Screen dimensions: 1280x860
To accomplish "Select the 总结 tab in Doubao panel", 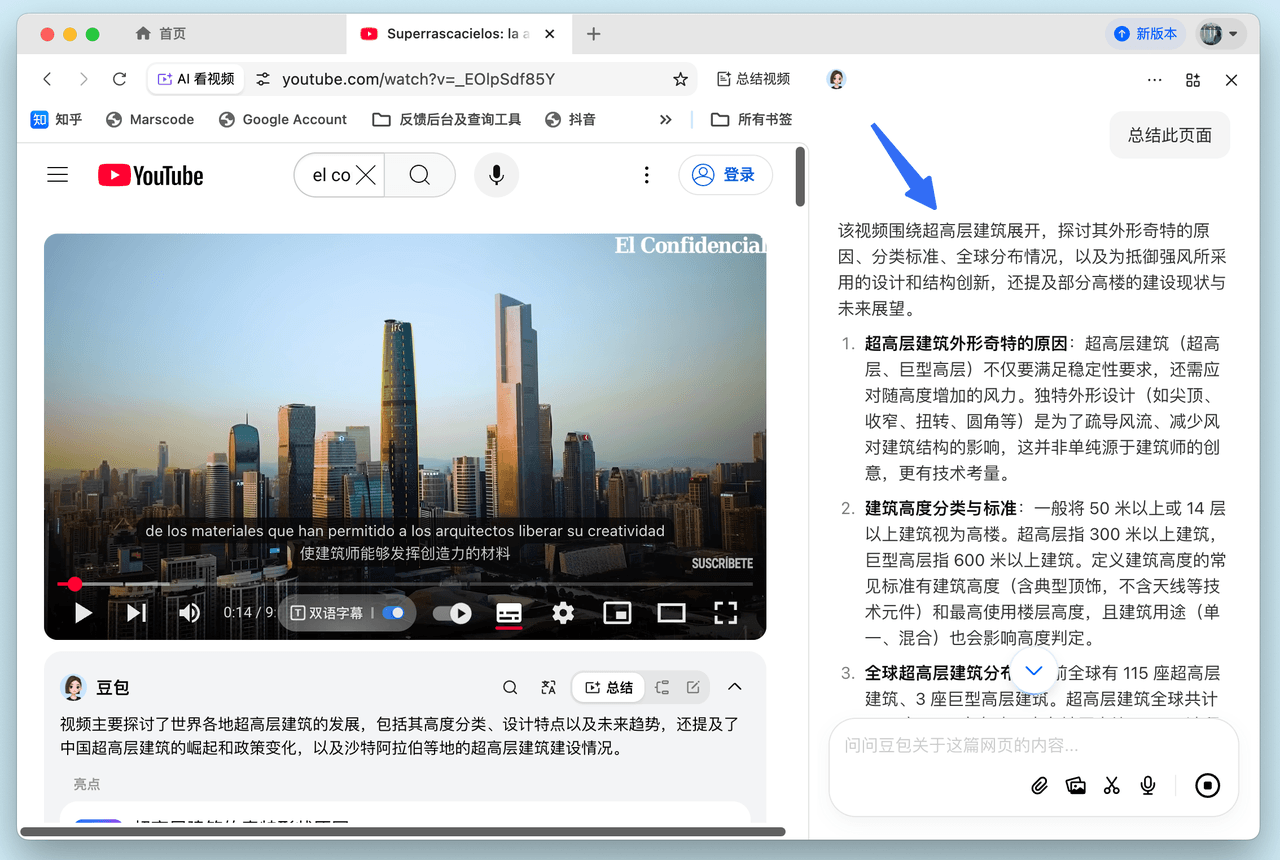I will pos(608,687).
